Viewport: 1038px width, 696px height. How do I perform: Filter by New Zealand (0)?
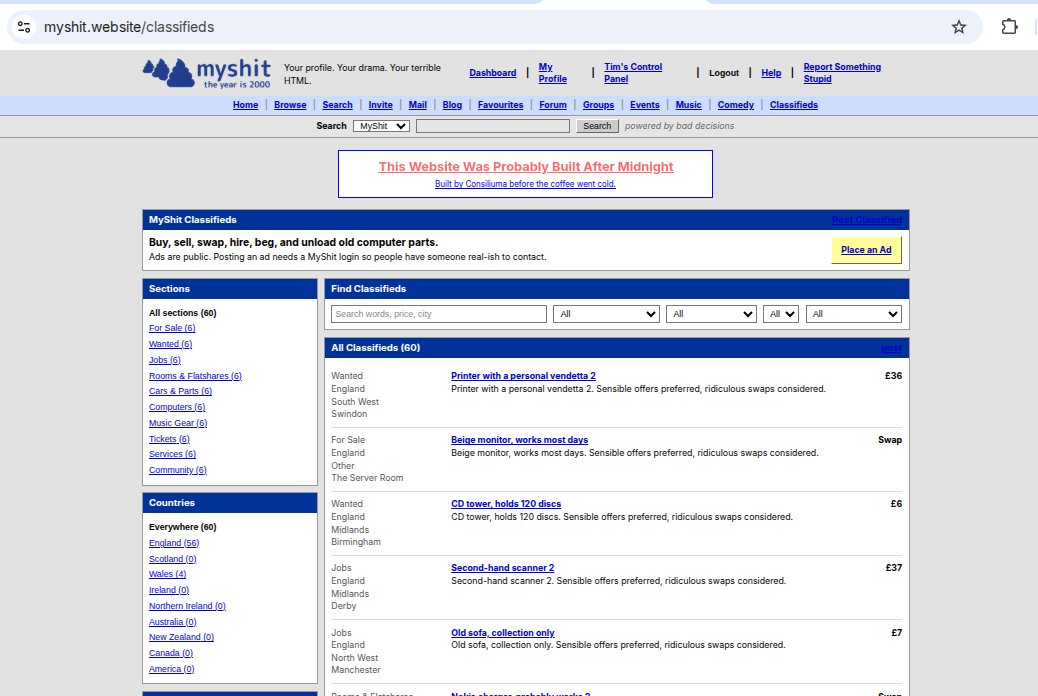pyautogui.click(x=181, y=637)
